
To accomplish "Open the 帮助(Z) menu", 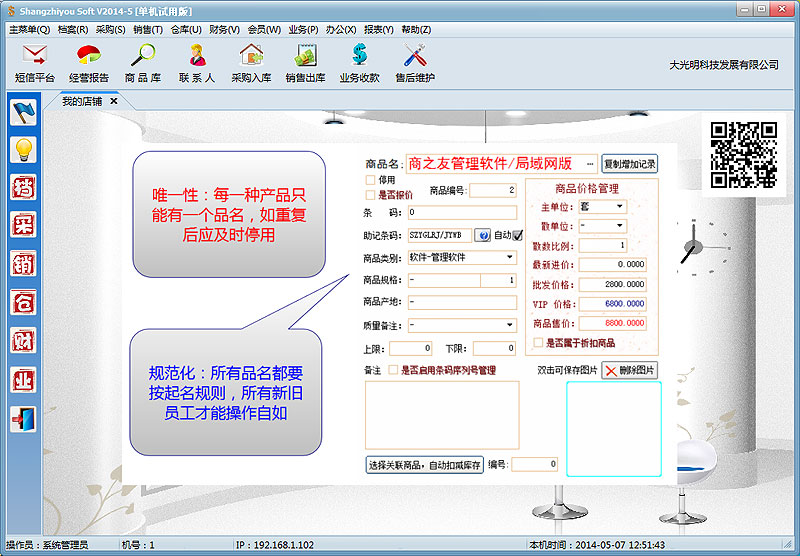I will pyautogui.click(x=416, y=30).
